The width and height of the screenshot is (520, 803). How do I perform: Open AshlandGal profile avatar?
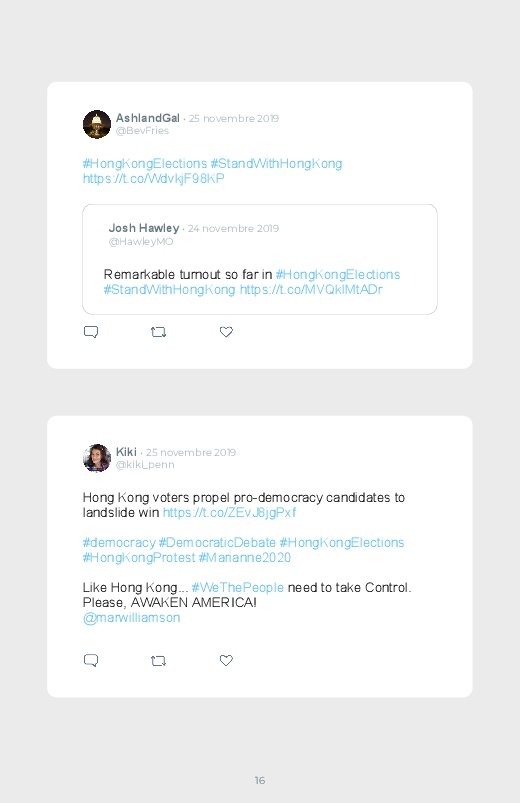(x=97, y=124)
